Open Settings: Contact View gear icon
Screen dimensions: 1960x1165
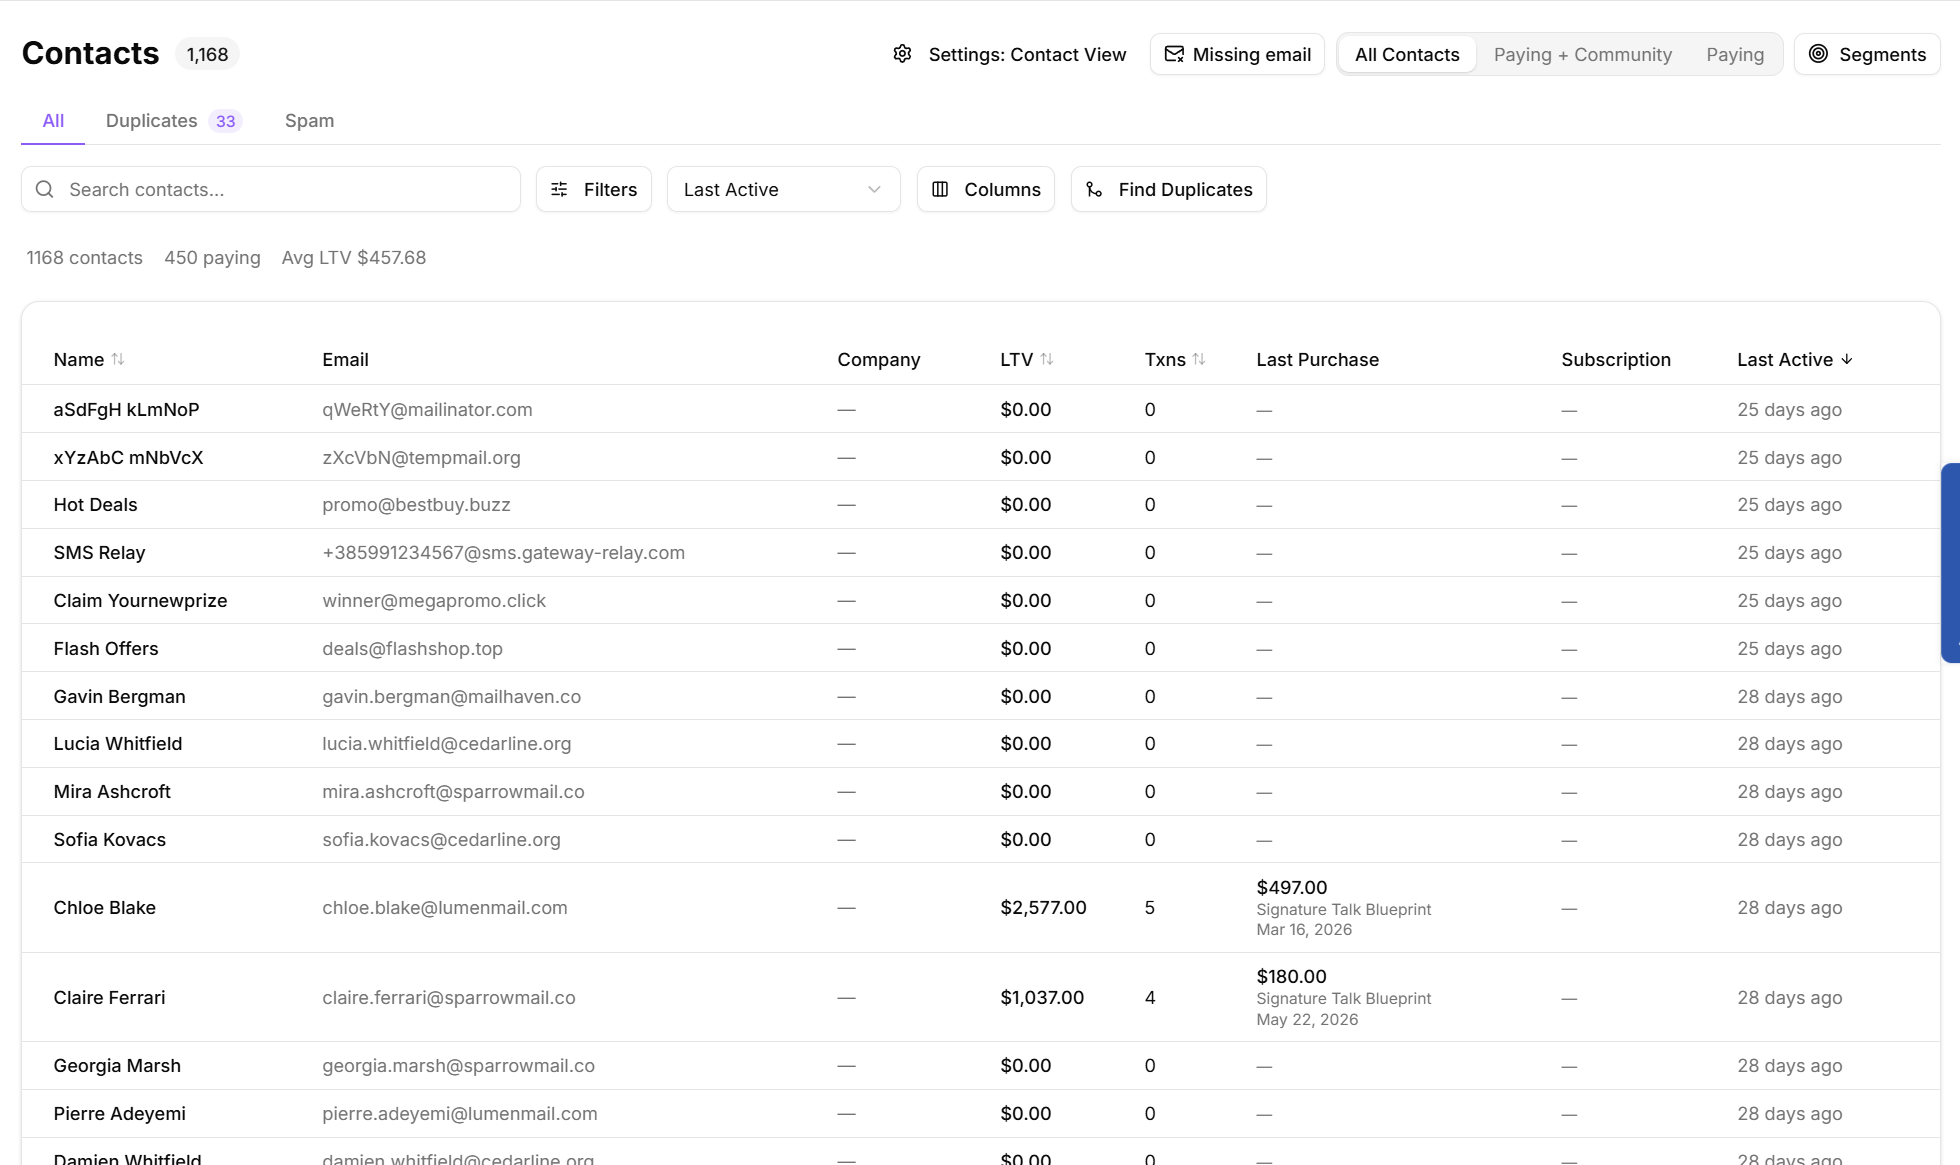tap(902, 54)
